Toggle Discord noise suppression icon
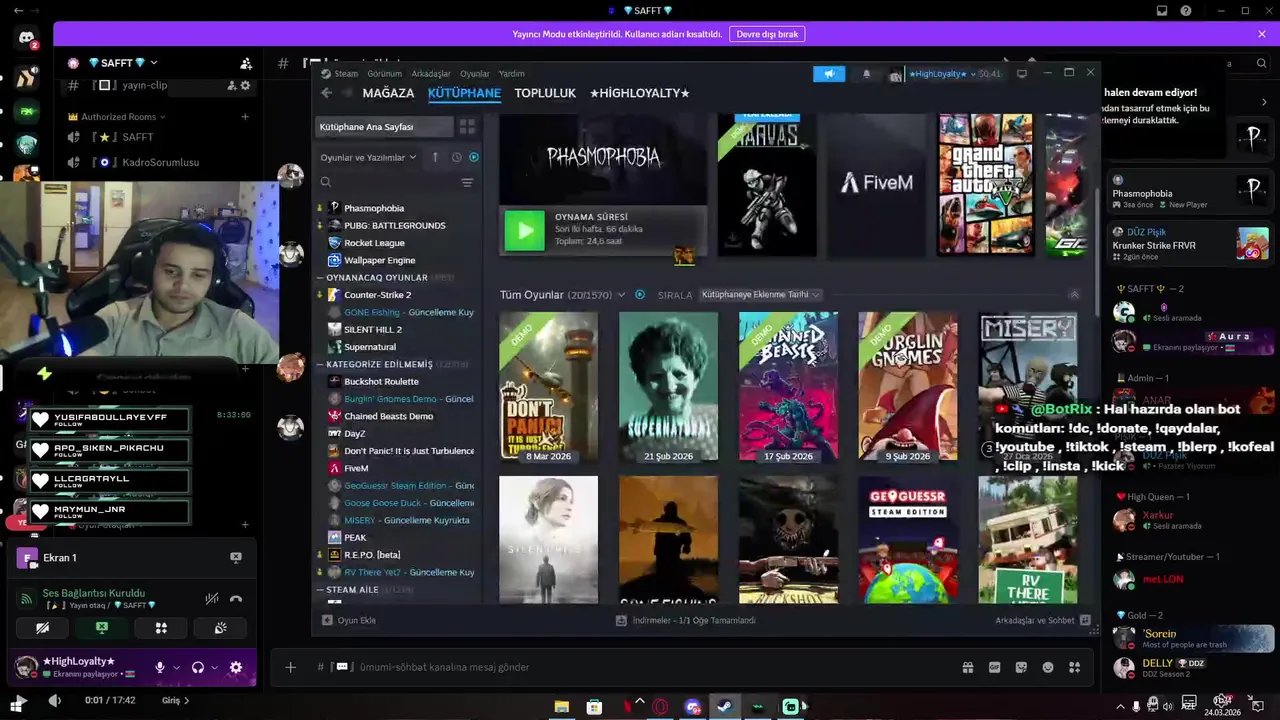 [211, 599]
